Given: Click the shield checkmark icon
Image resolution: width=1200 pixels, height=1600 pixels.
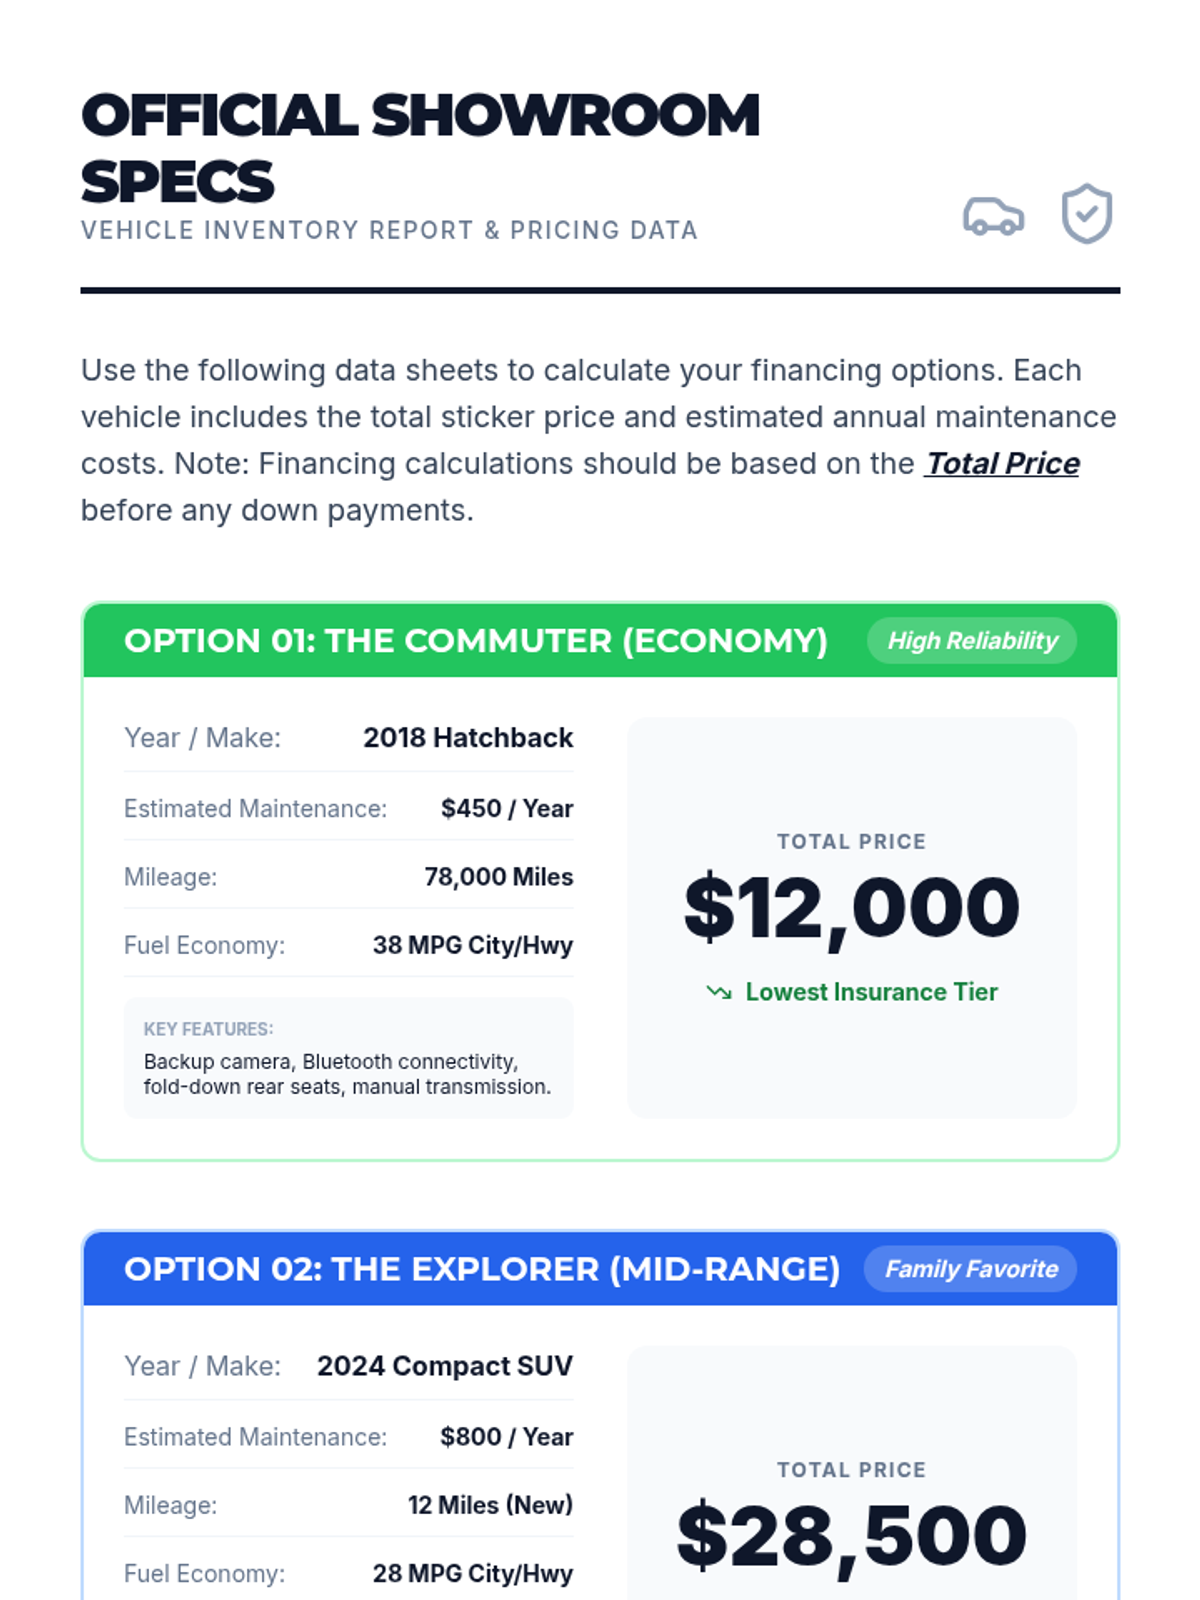Looking at the screenshot, I should [1086, 213].
